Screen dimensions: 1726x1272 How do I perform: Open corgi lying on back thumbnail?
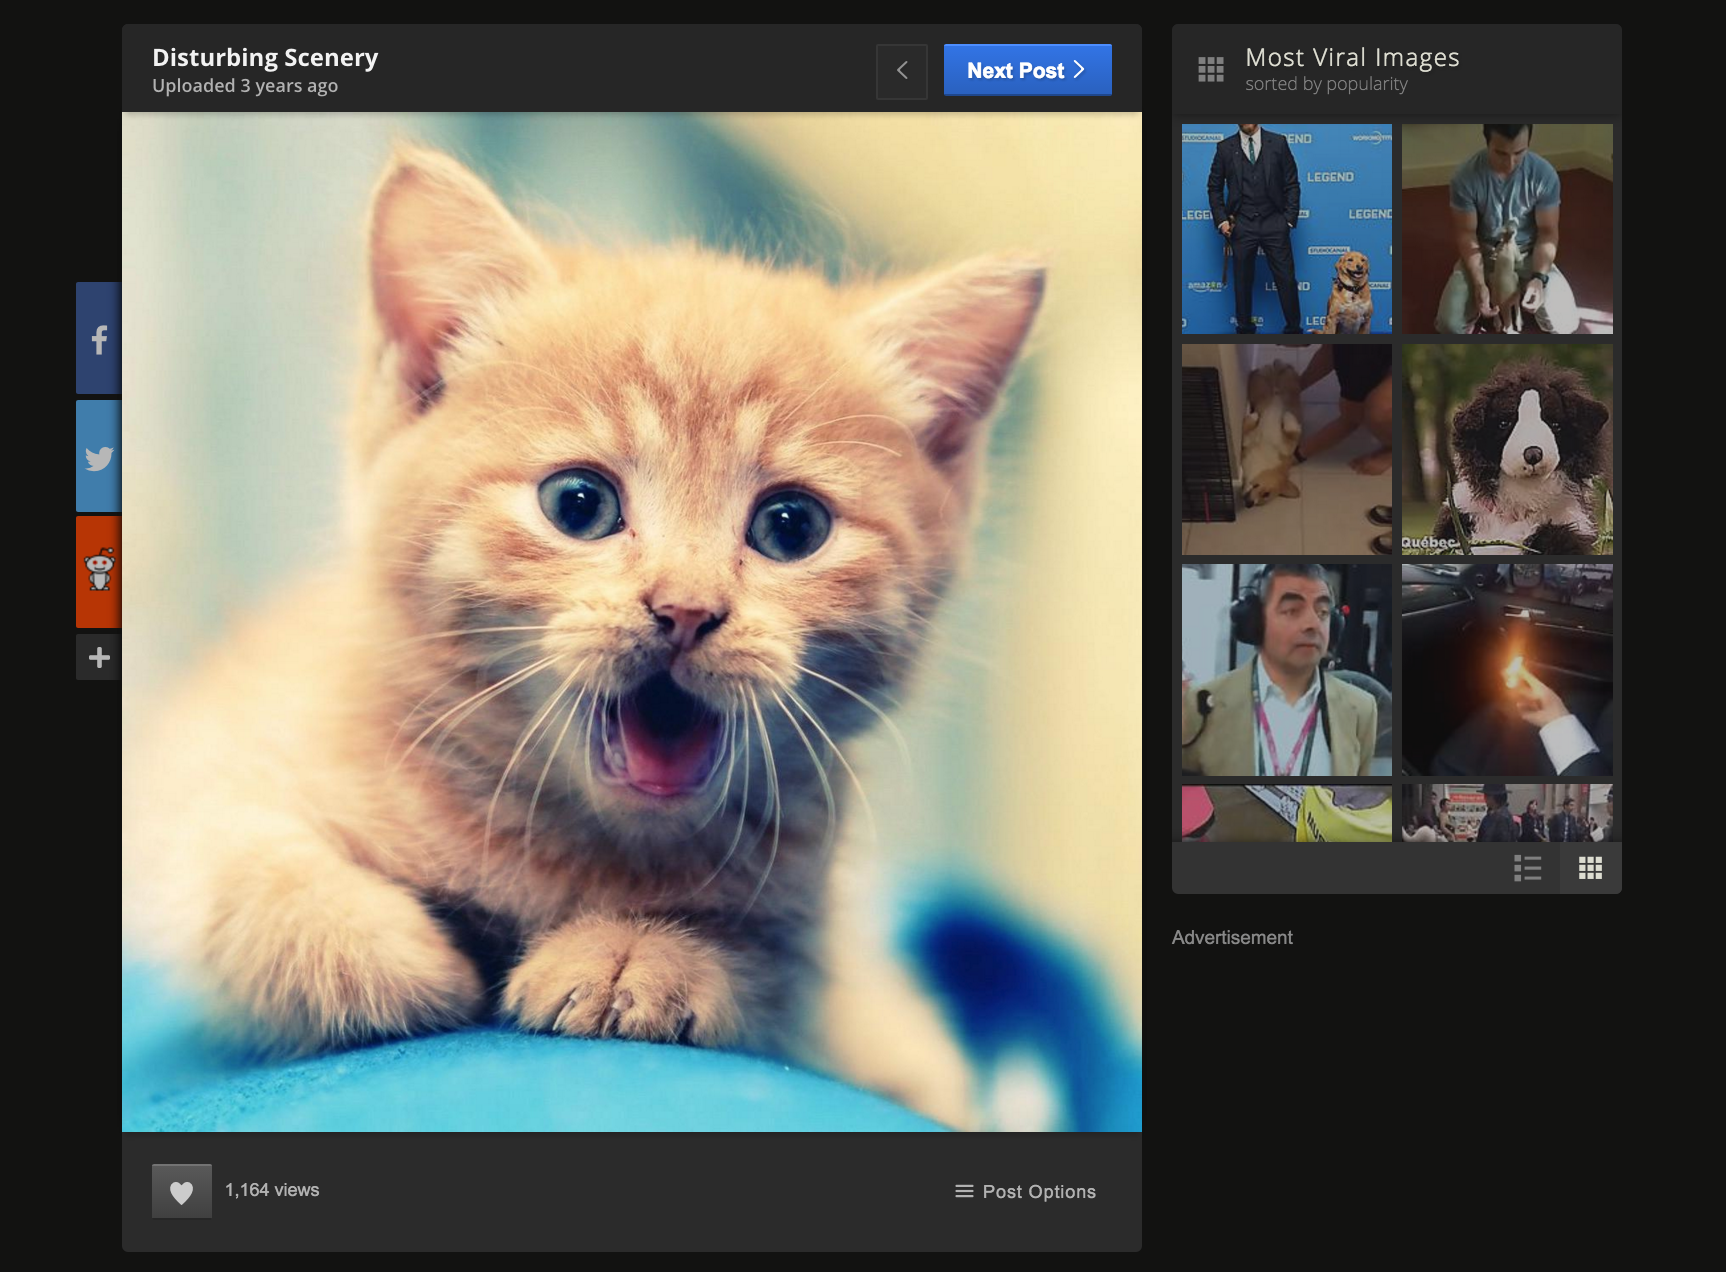(x=1287, y=449)
